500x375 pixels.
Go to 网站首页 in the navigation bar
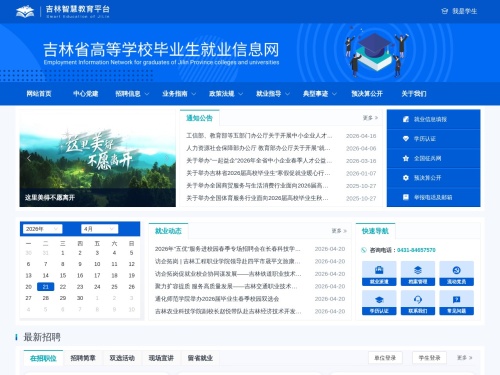point(39,94)
